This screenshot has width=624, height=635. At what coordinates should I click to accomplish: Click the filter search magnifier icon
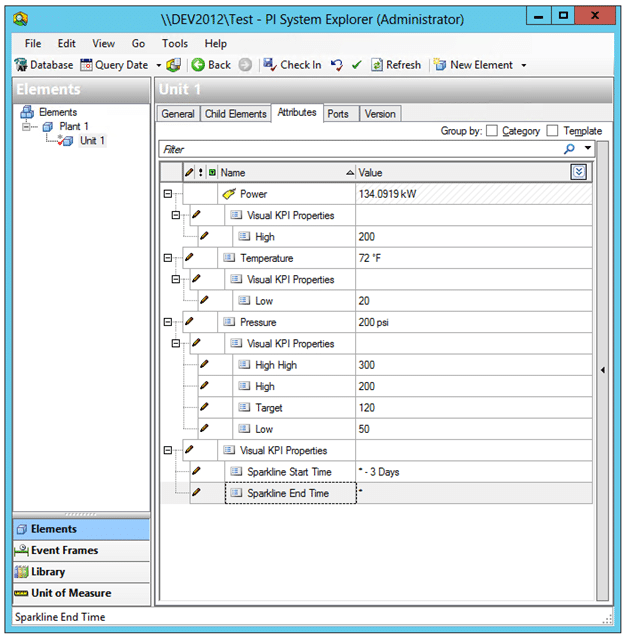570,149
